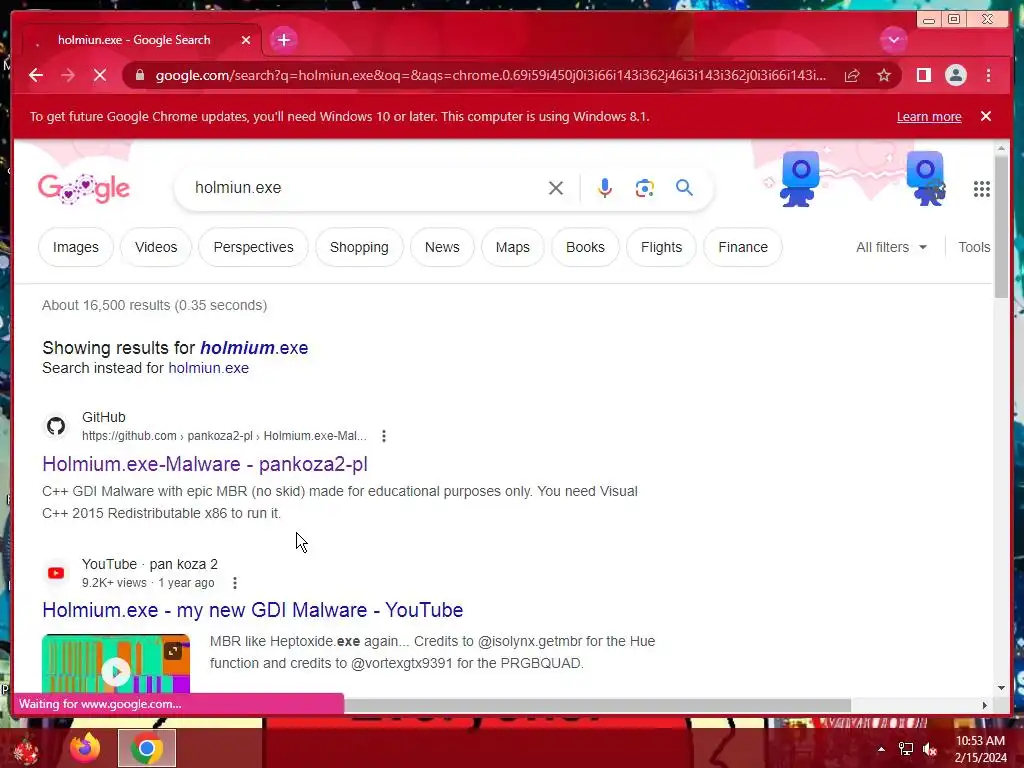Switch to the News results filter

coord(442,248)
